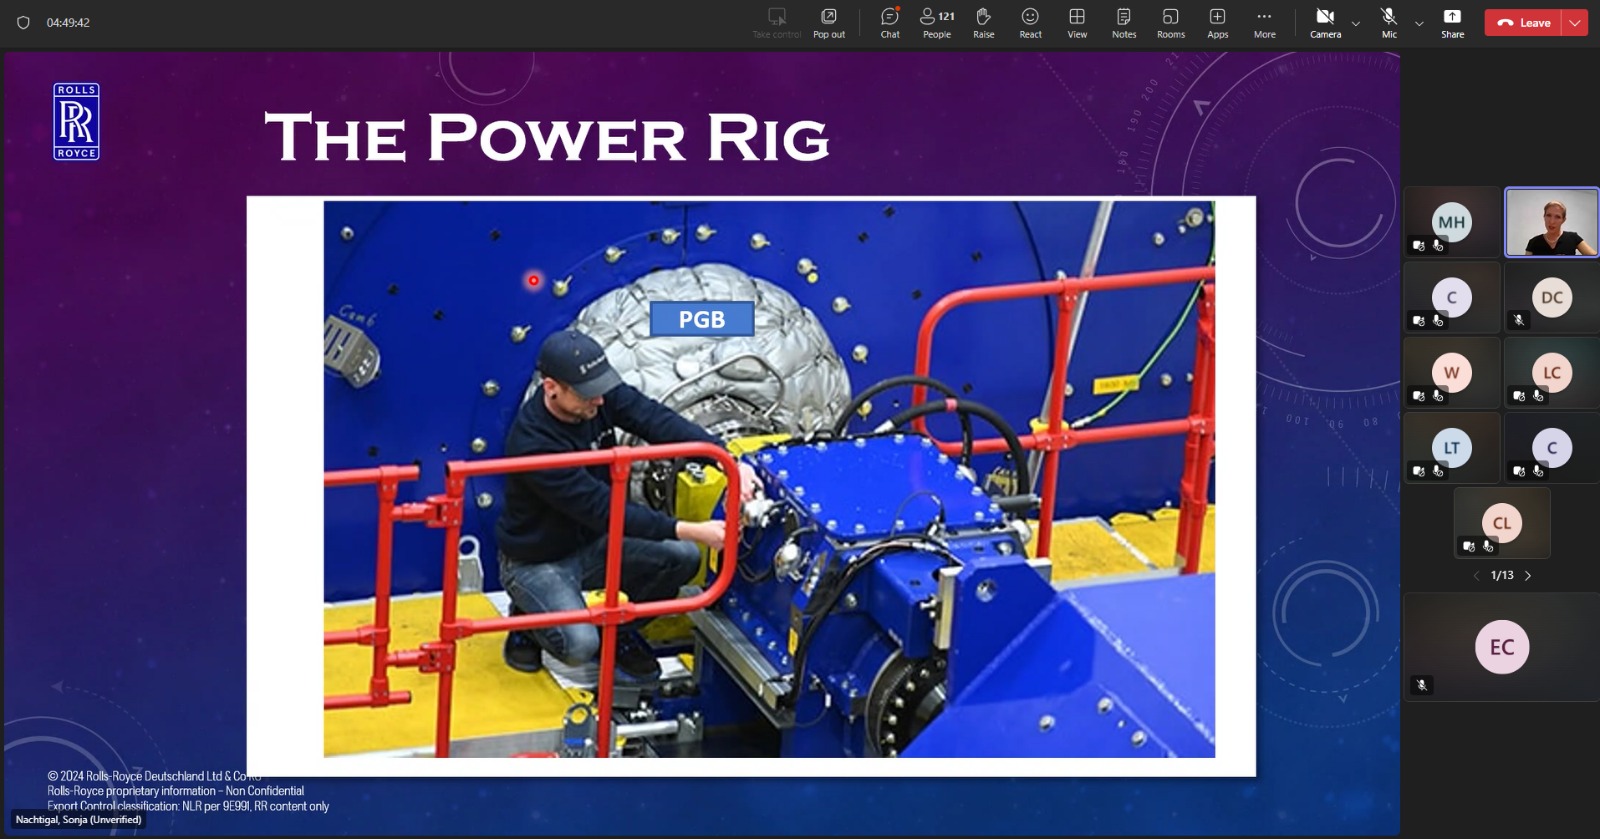Select the W participant tile
This screenshot has height=839, width=1600.
[1452, 372]
